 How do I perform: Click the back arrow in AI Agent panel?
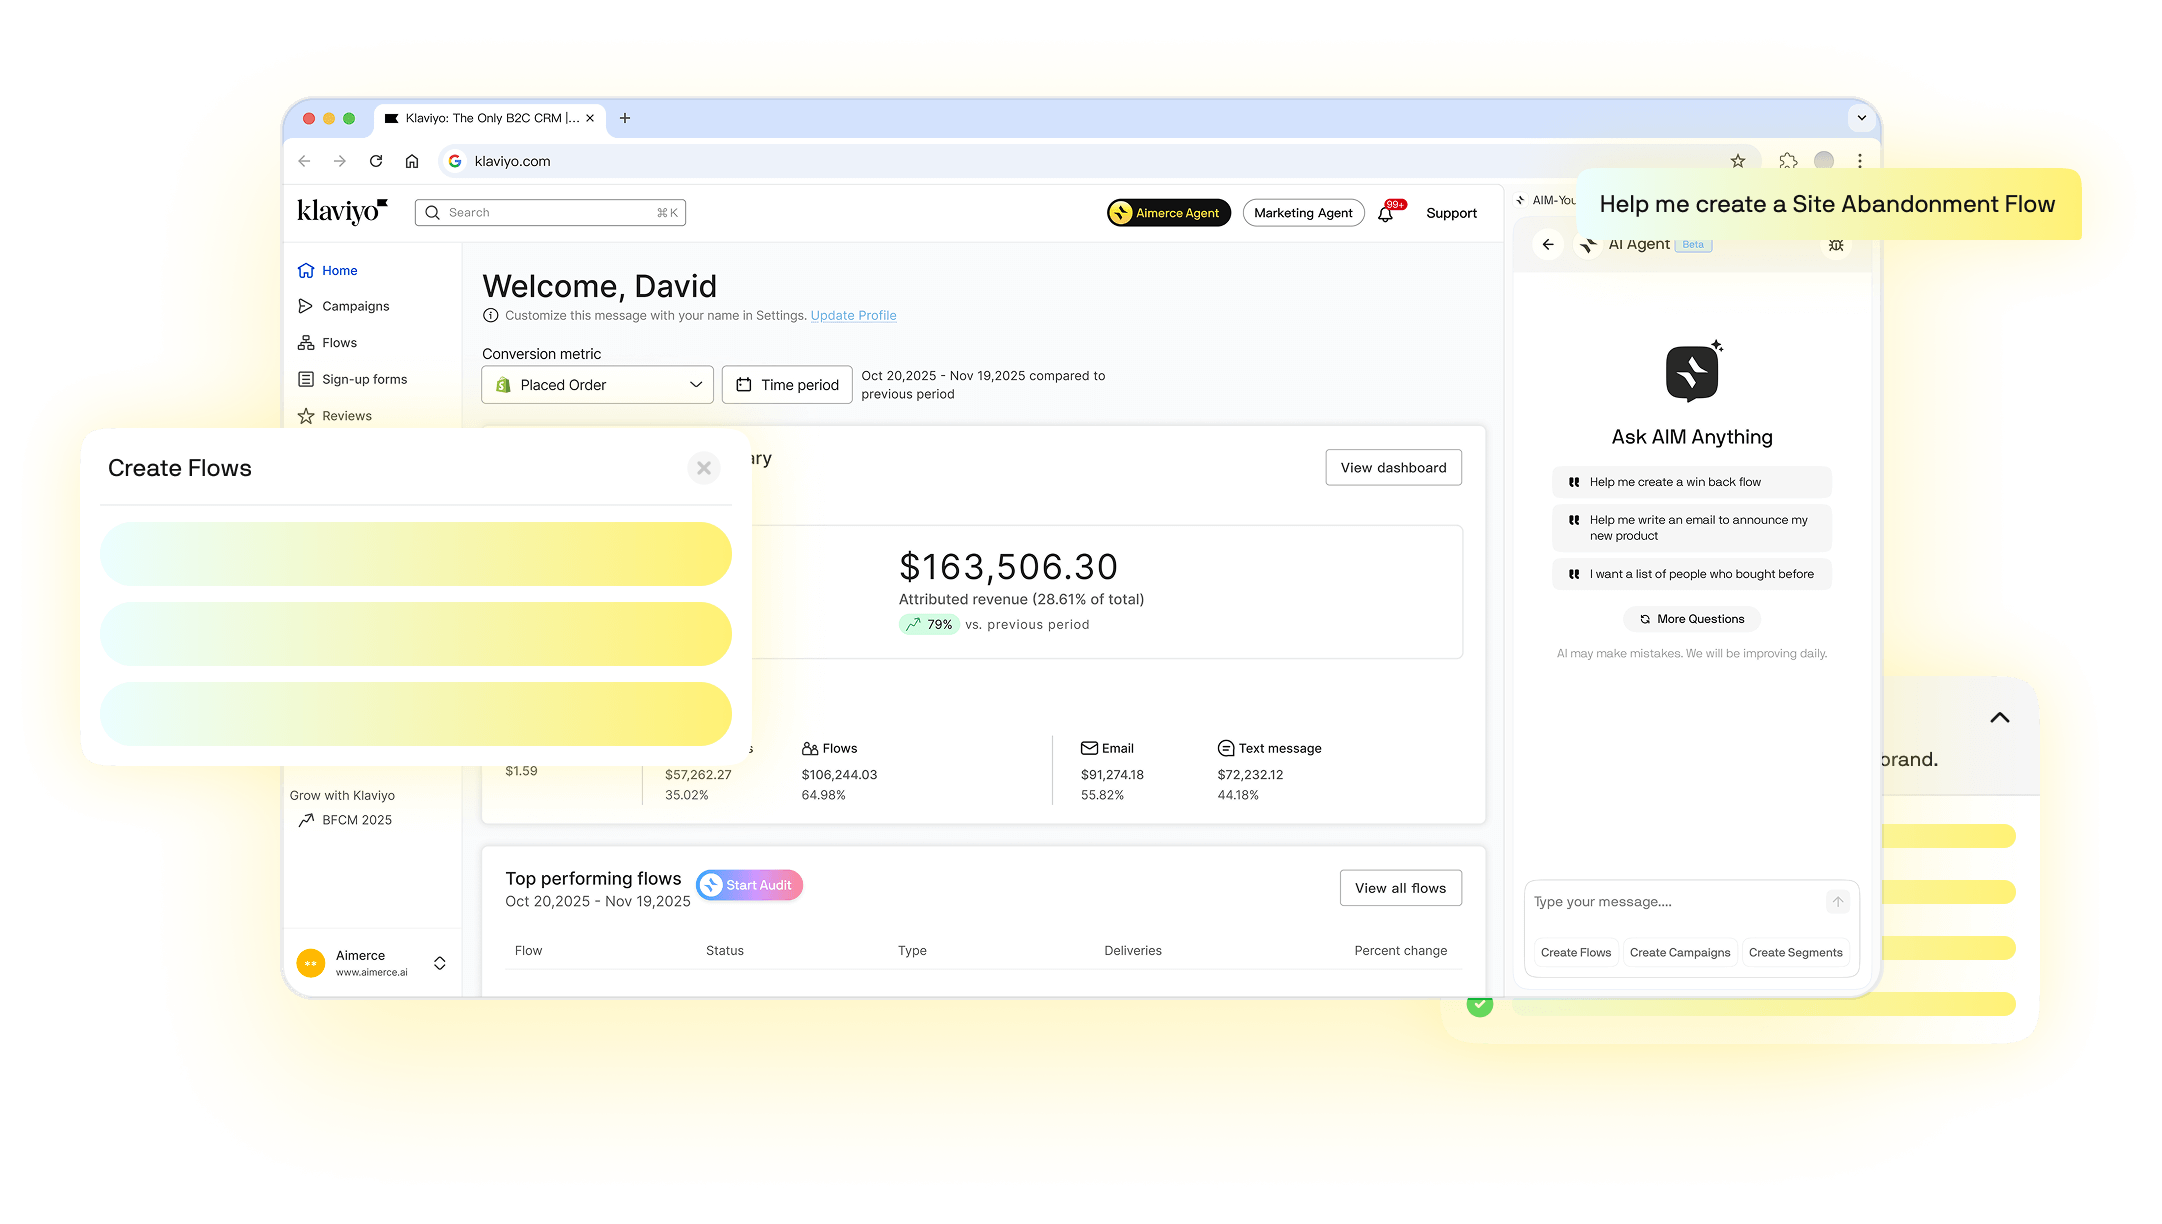pyautogui.click(x=1548, y=244)
